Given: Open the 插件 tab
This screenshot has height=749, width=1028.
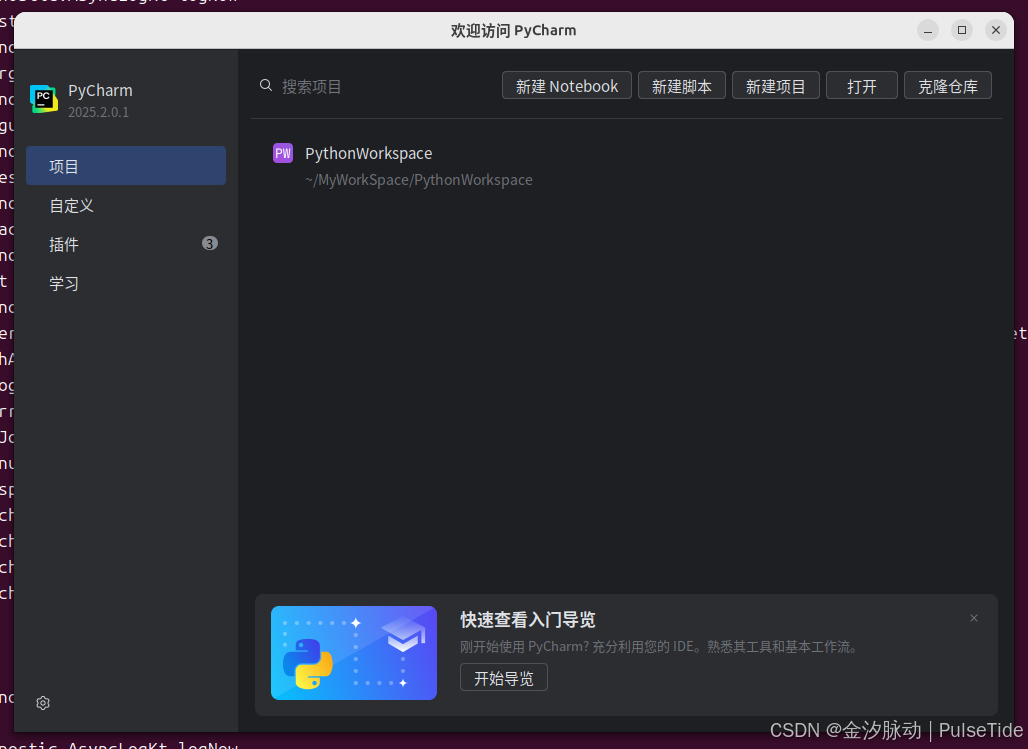Looking at the screenshot, I should pyautogui.click(x=126, y=244).
